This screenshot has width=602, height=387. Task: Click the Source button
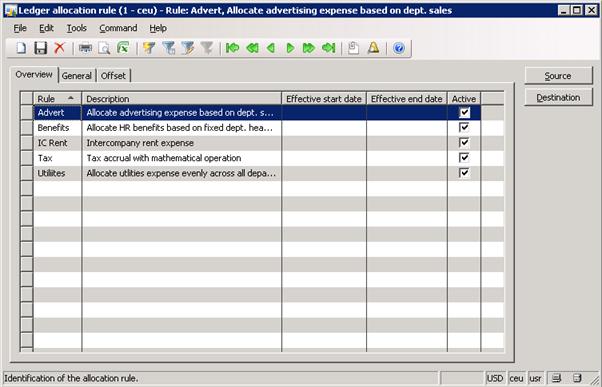558,76
